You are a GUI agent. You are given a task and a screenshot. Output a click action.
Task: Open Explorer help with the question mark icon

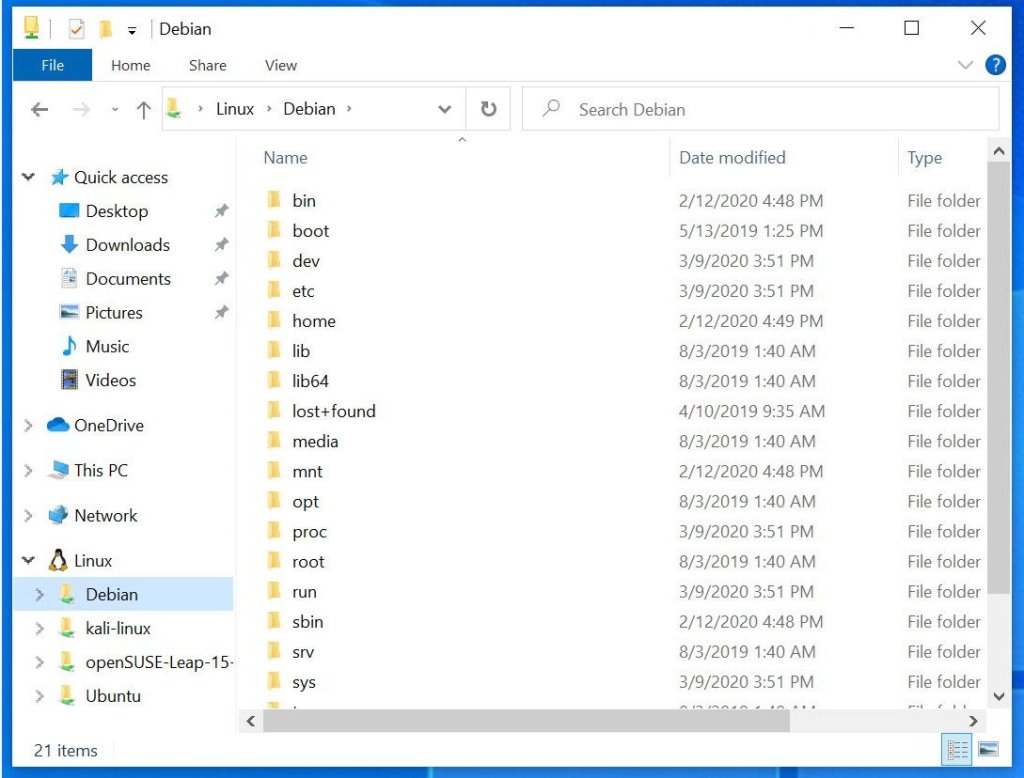996,65
